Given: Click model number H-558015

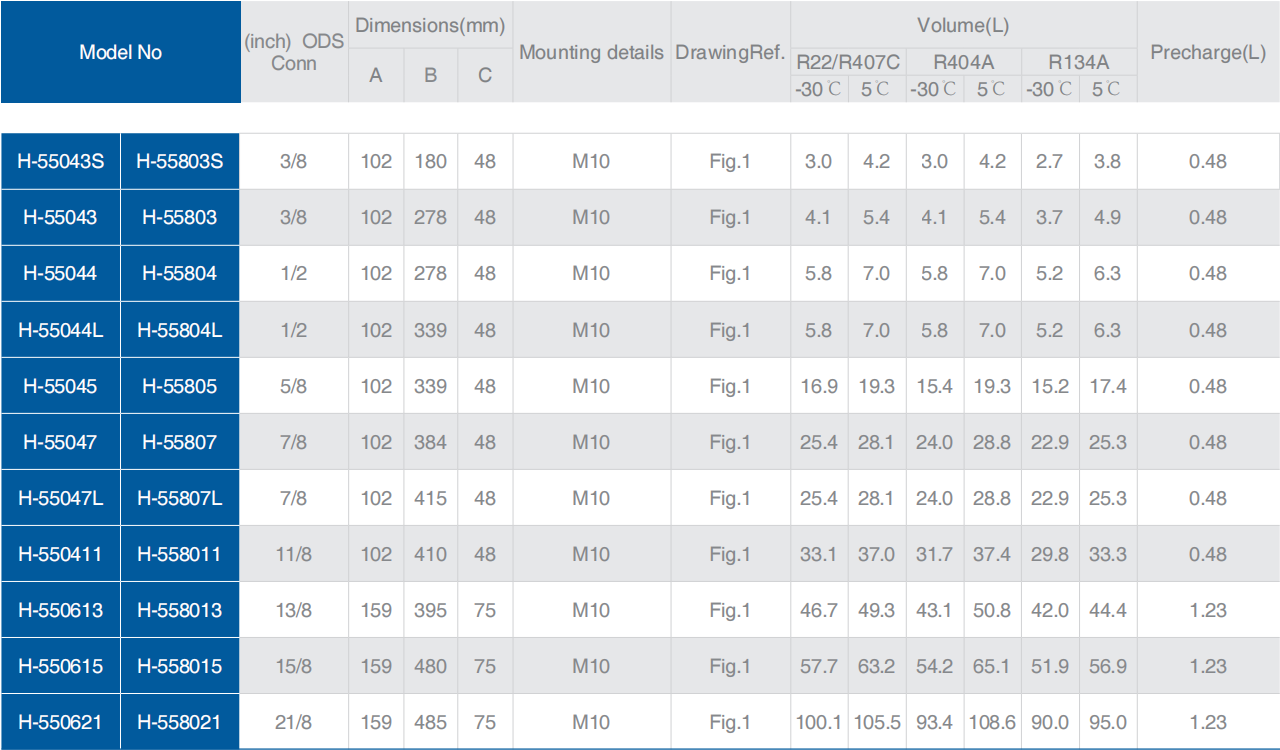Looking at the screenshot, I should (180, 666).
